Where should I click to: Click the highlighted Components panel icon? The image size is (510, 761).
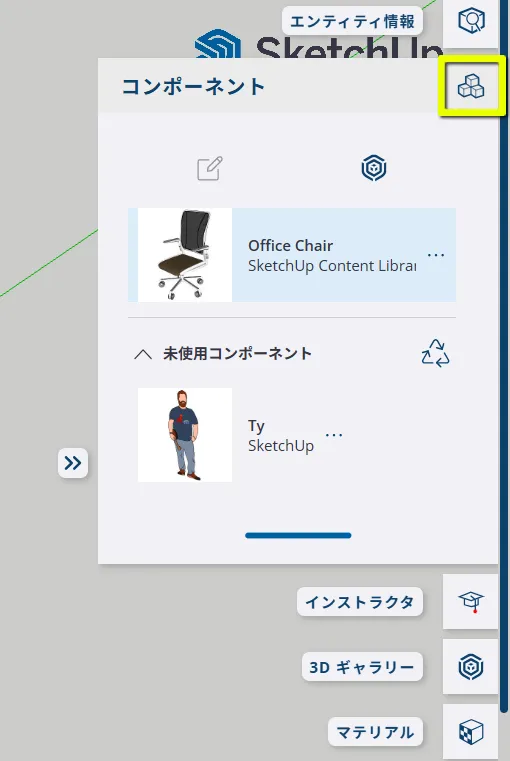(x=471, y=87)
